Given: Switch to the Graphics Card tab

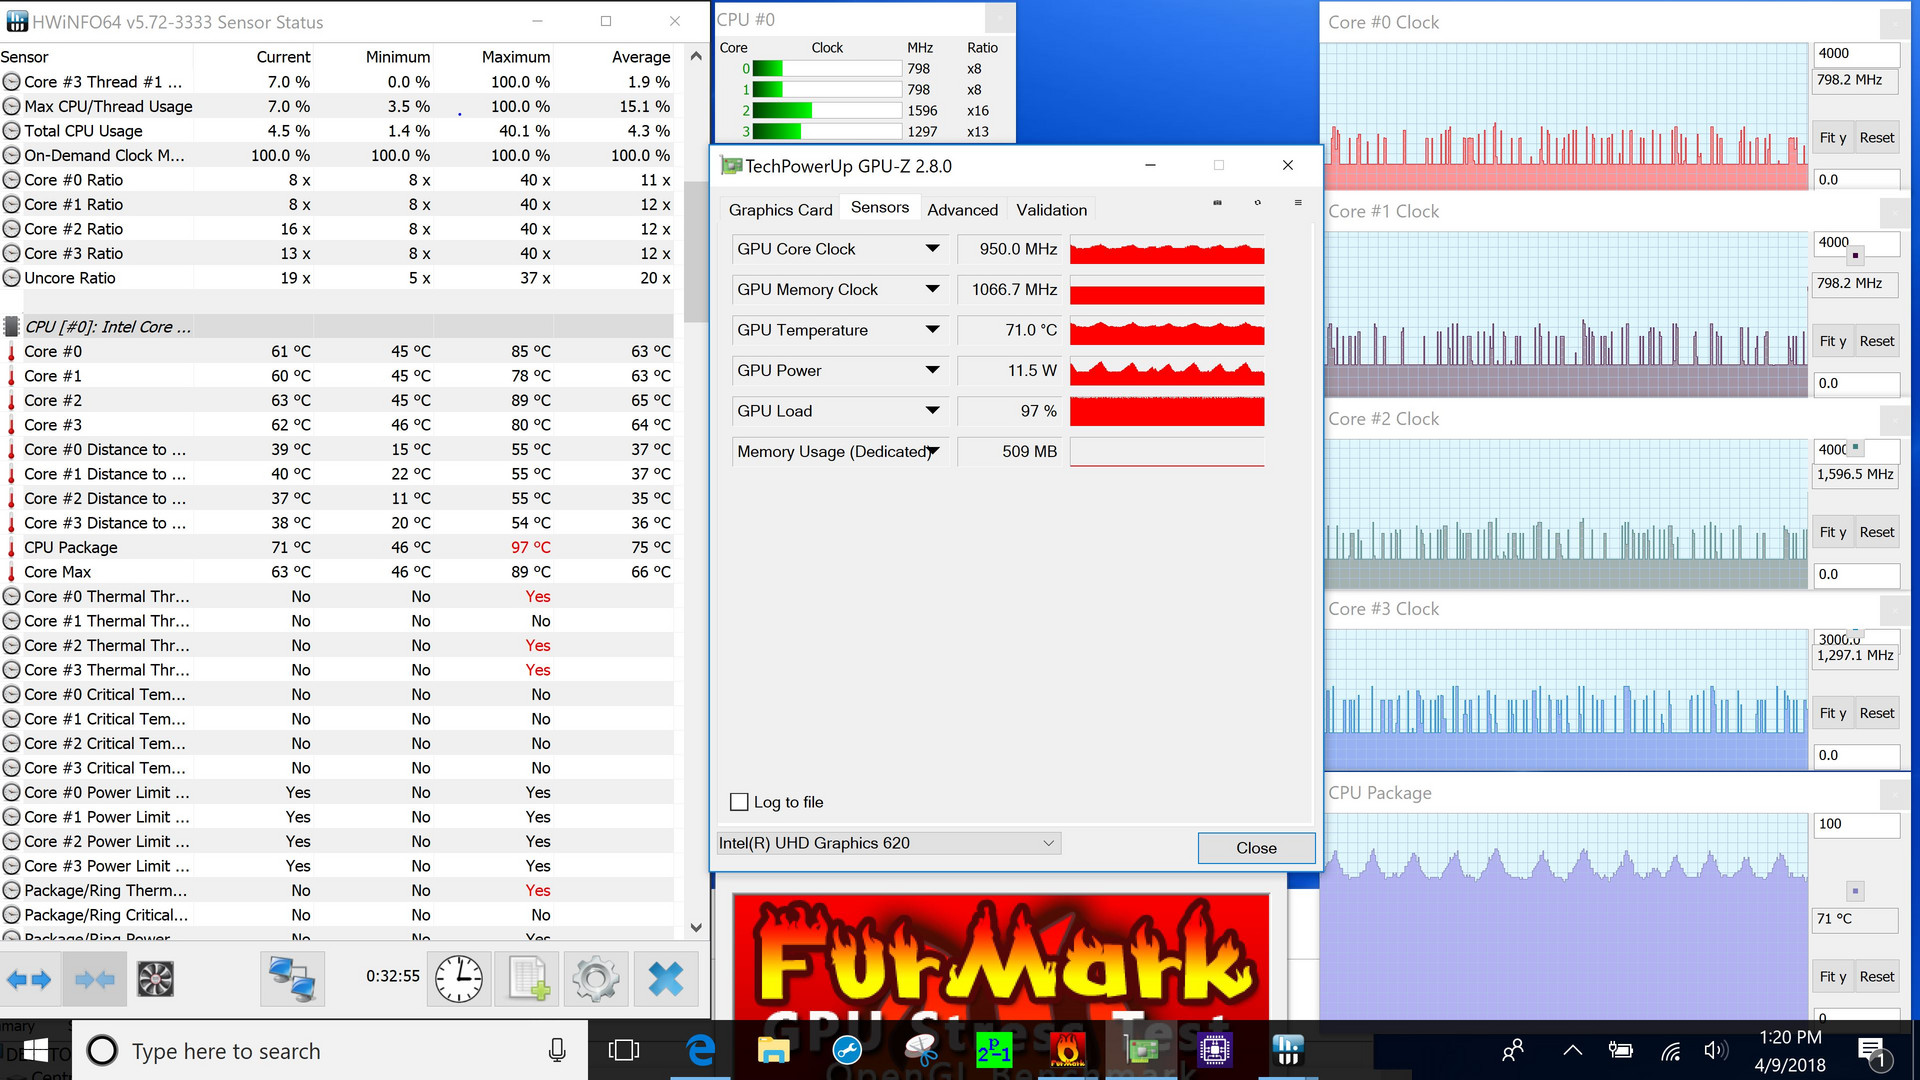Looking at the screenshot, I should pyautogui.click(x=780, y=210).
